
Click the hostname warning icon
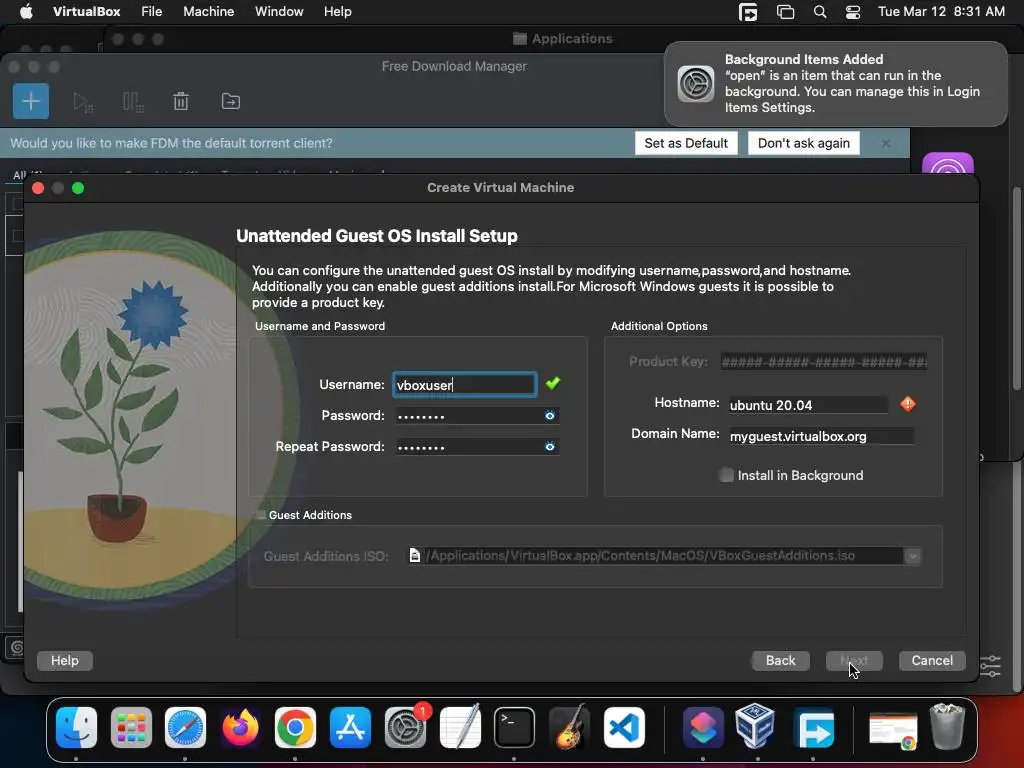pyautogui.click(x=908, y=404)
